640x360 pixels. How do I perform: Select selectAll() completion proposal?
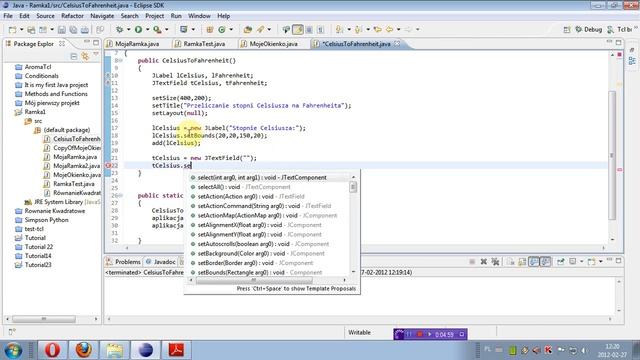244,187
